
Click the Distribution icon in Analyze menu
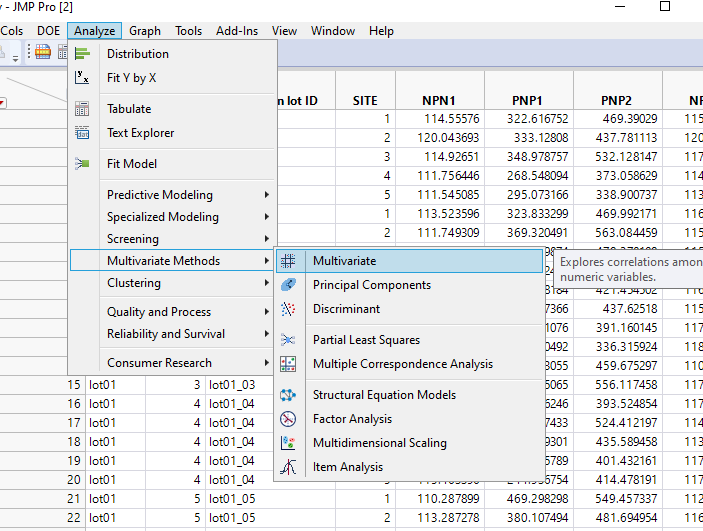coord(83,54)
